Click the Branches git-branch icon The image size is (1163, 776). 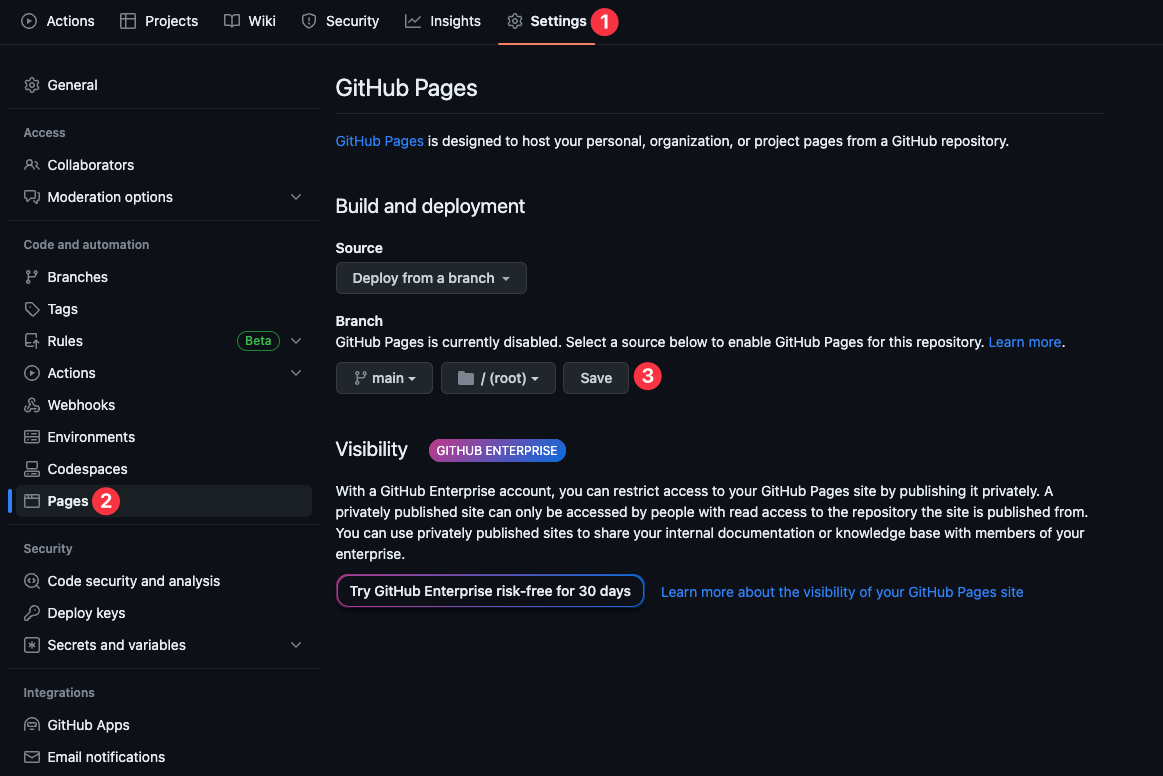point(32,277)
